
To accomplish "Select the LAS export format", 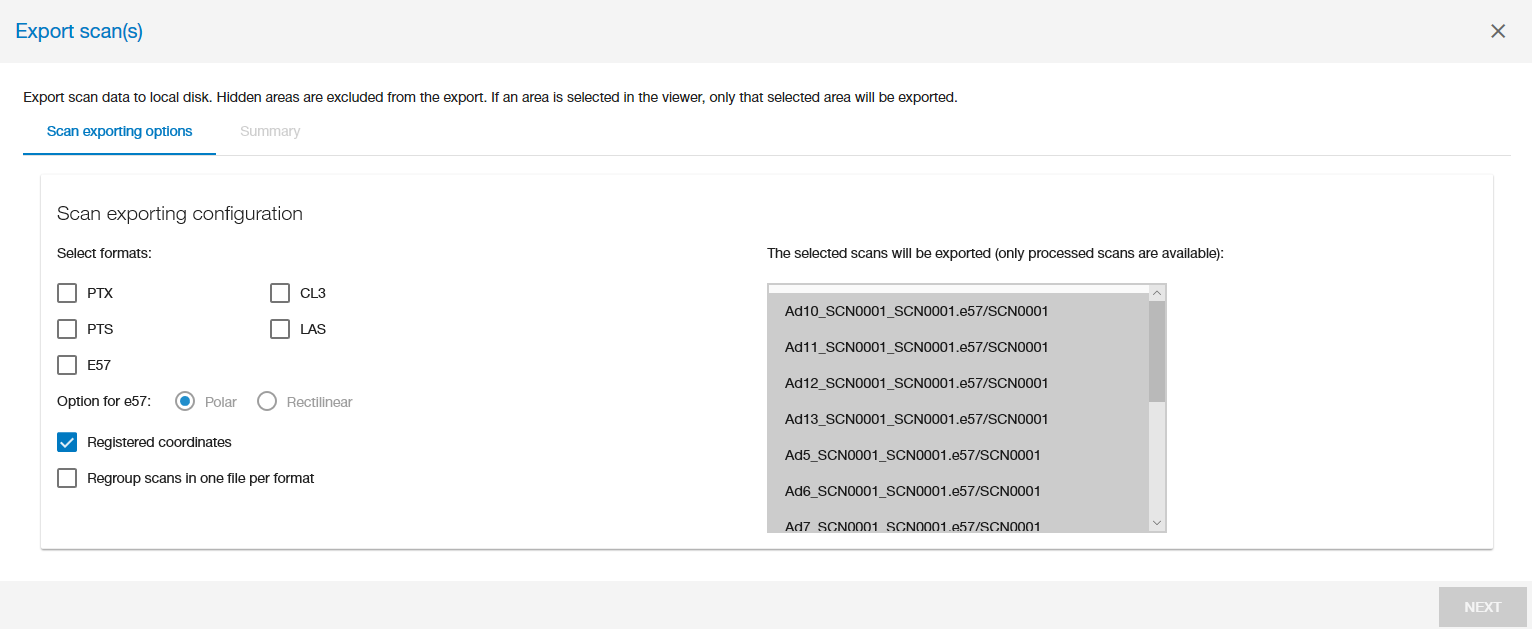I will pyautogui.click(x=280, y=329).
